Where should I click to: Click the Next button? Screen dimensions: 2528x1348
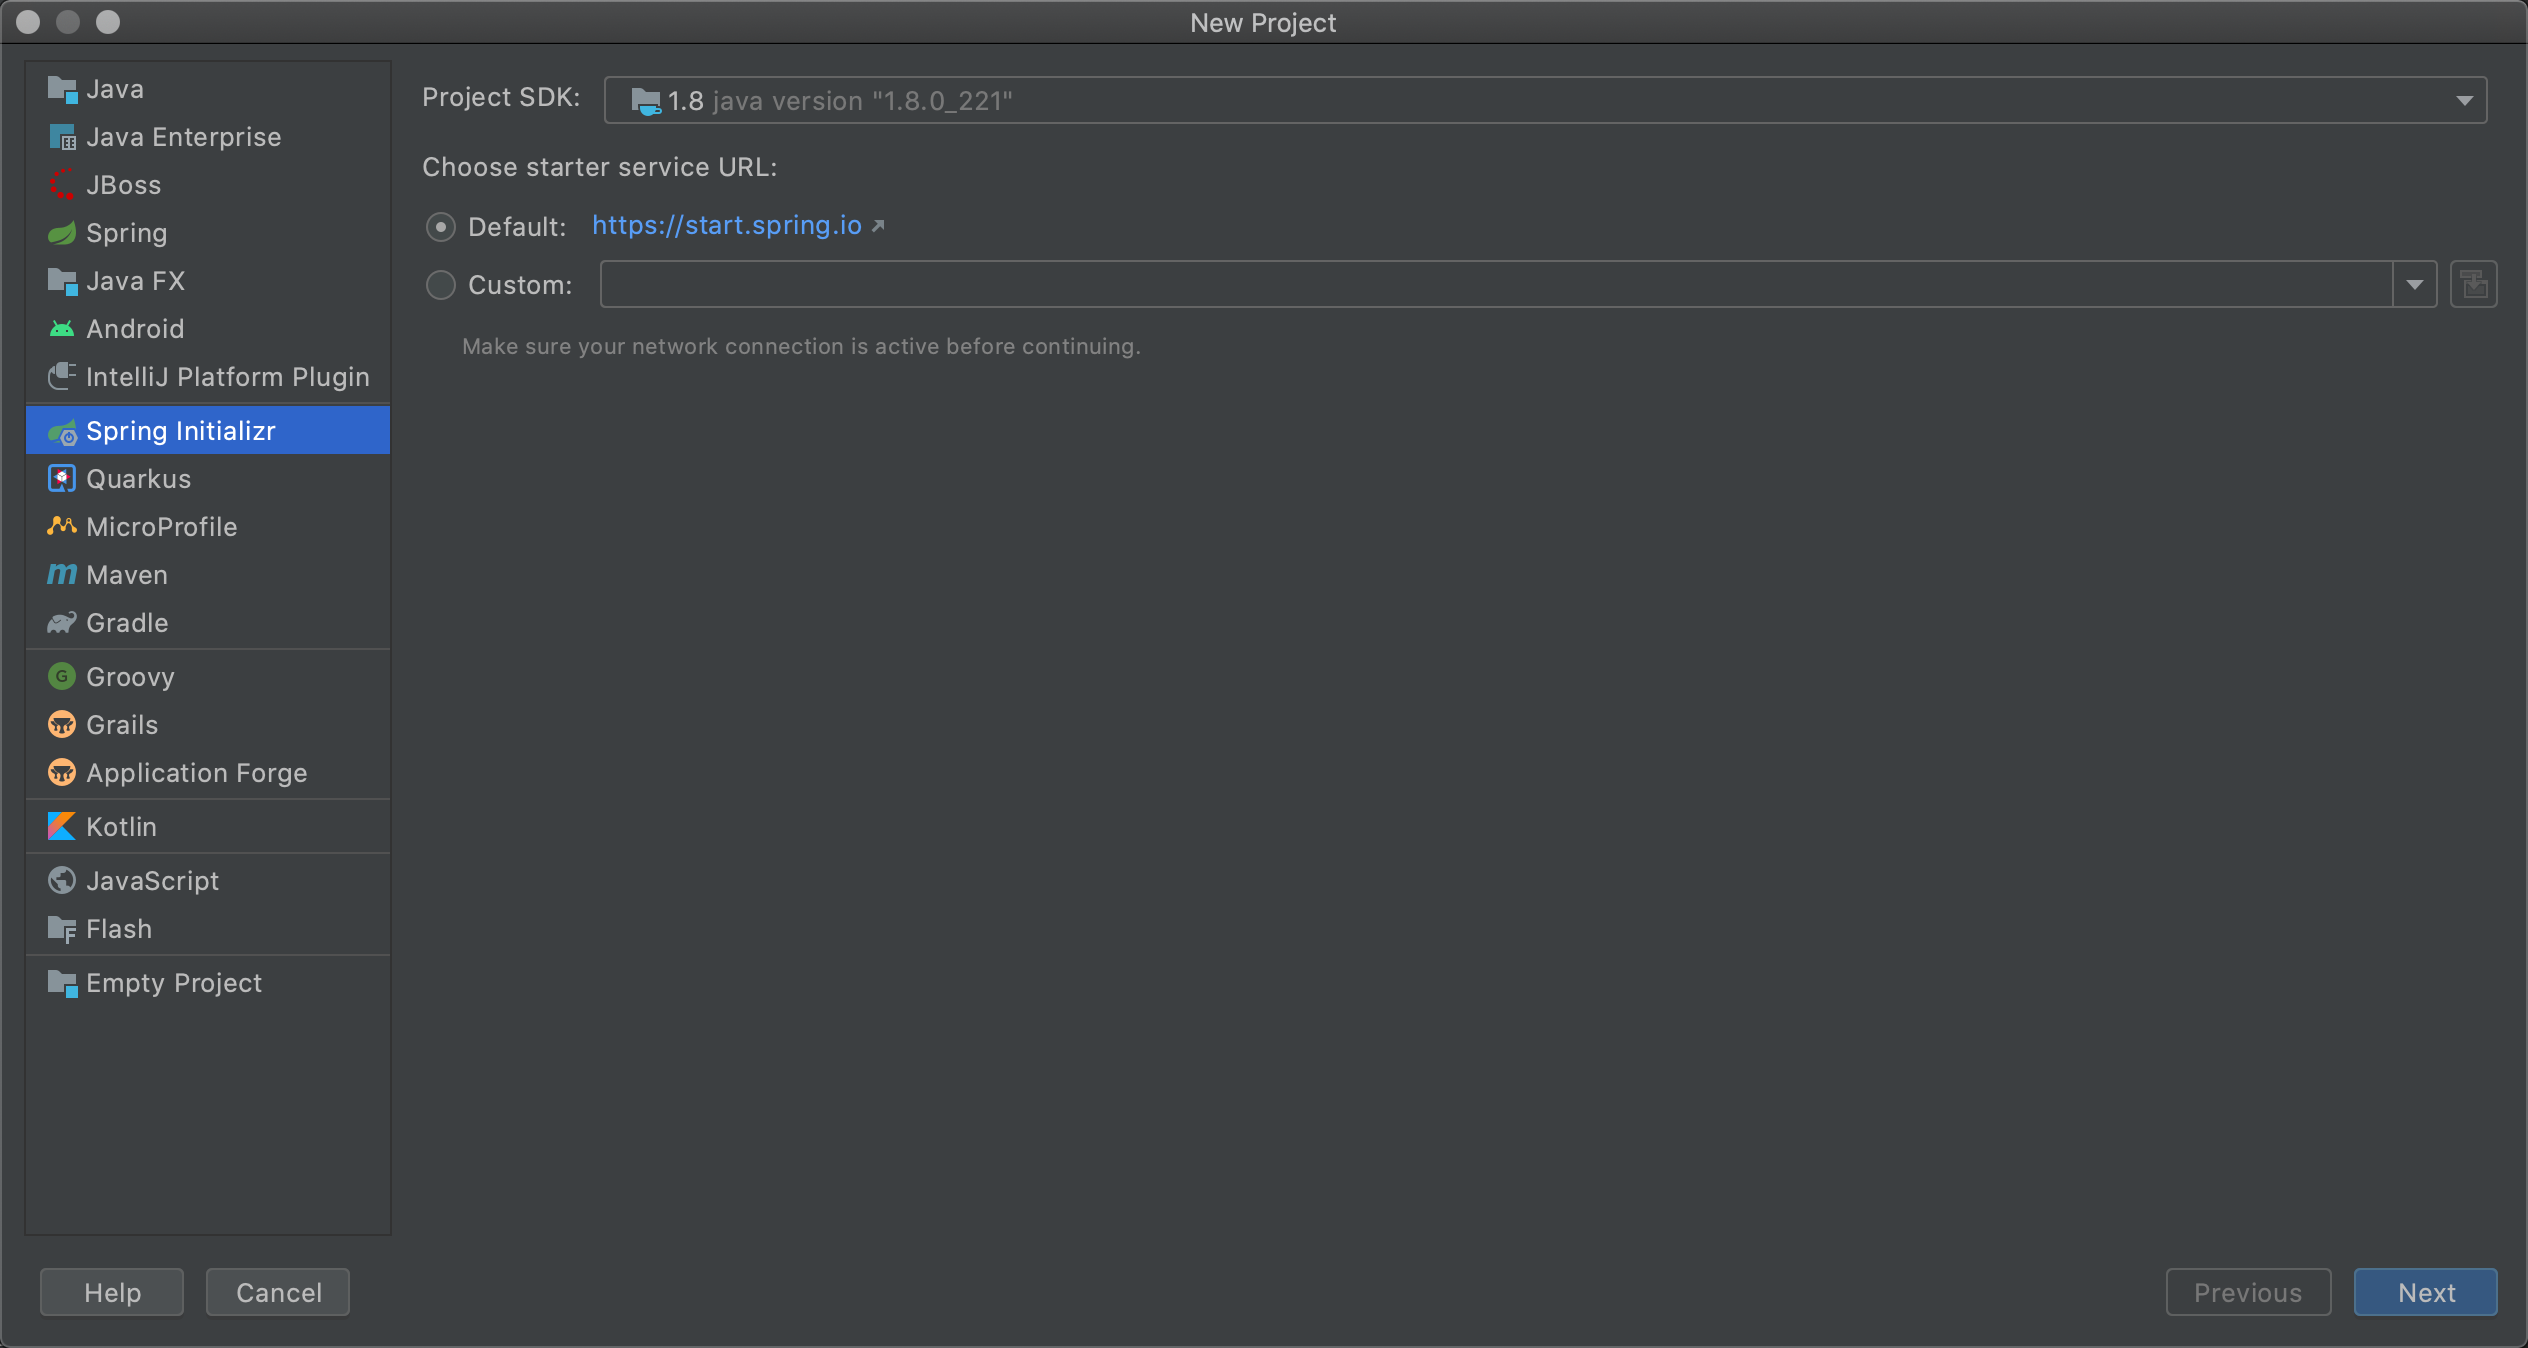pos(2425,1292)
